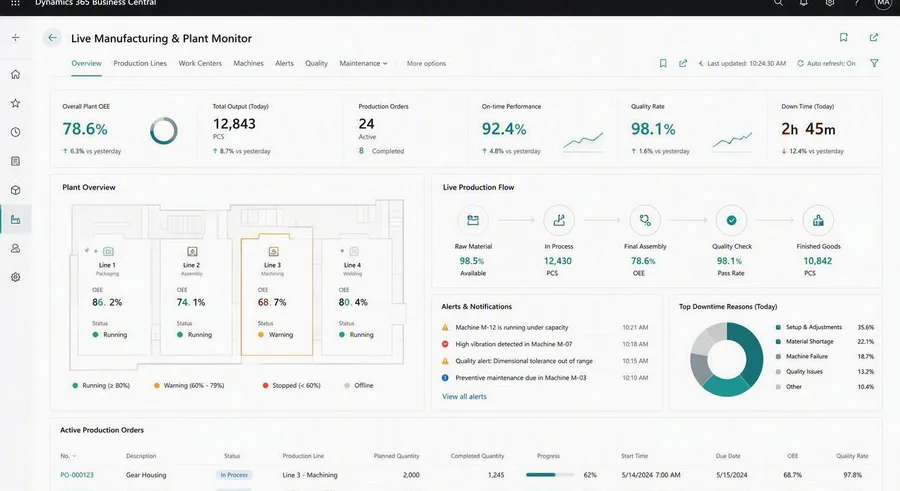Click the filter funnel icon
900x491 pixels.
point(874,63)
